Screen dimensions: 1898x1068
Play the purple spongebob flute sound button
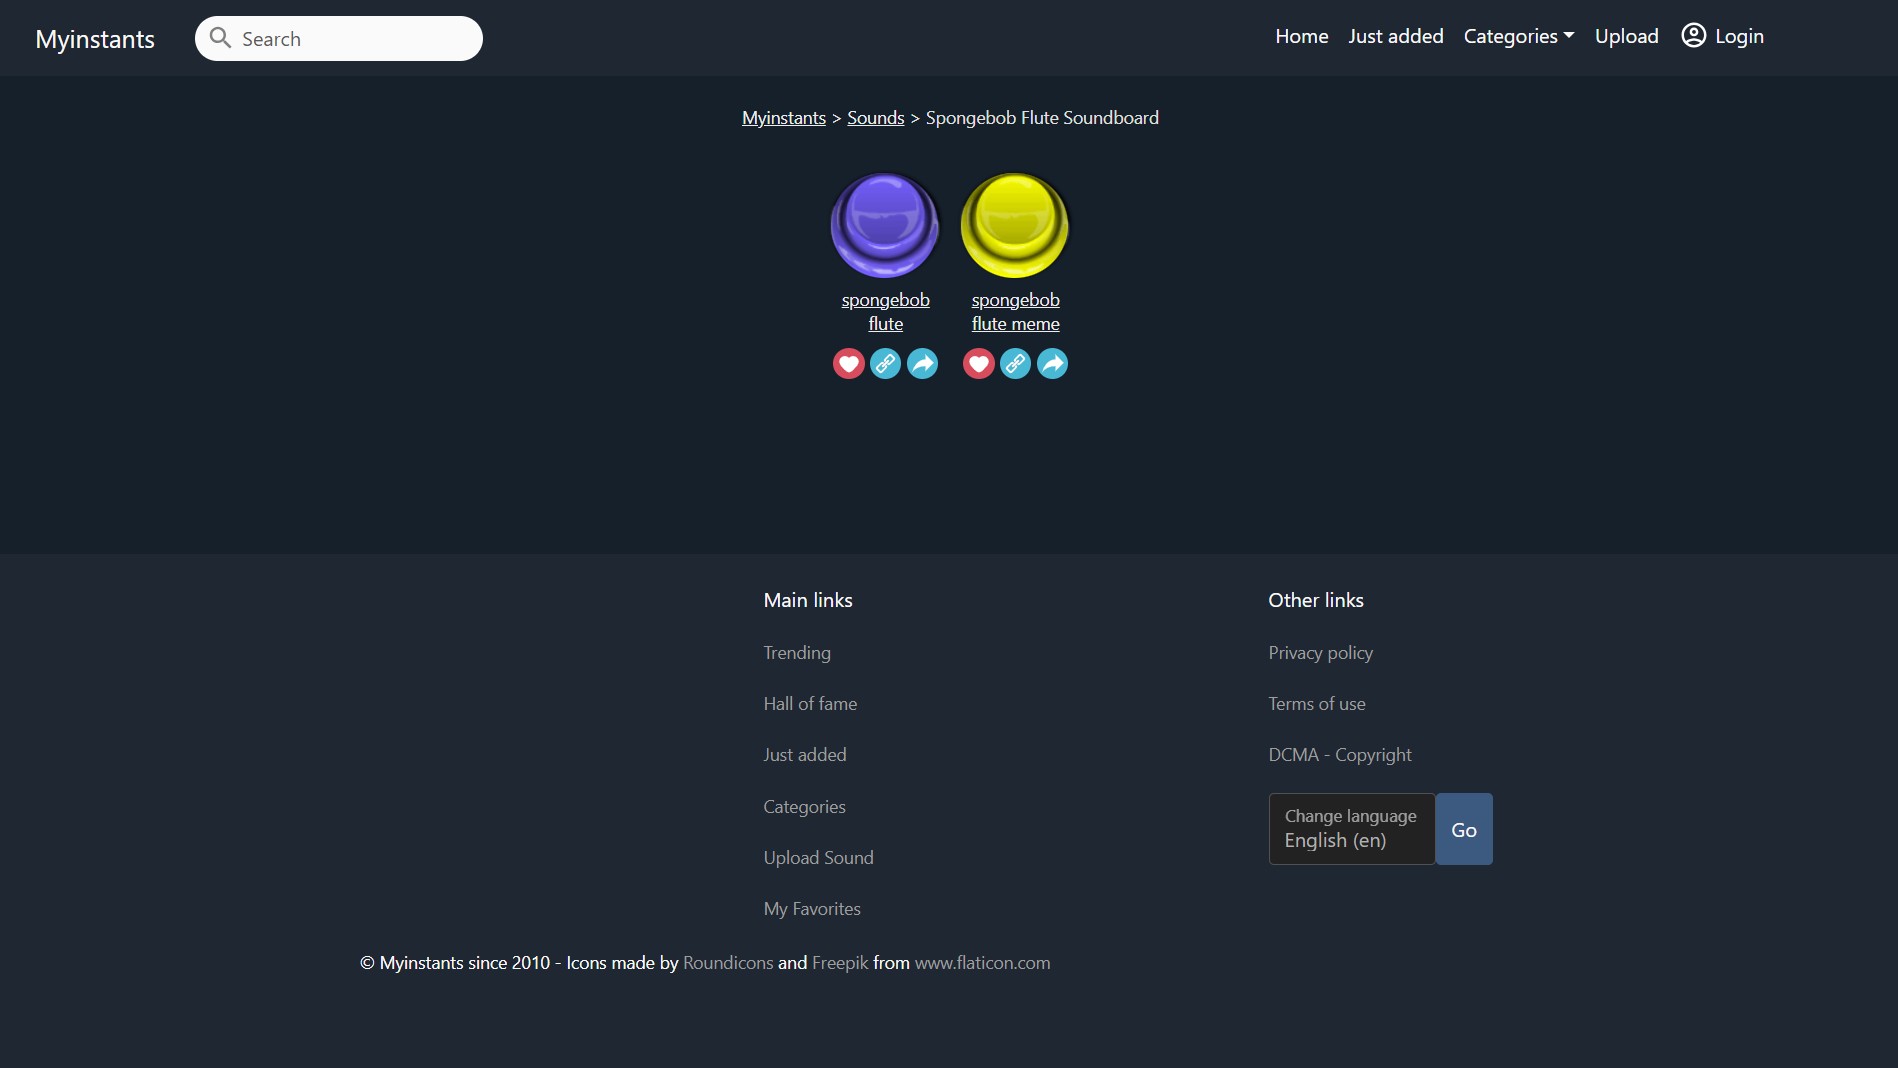tap(885, 225)
